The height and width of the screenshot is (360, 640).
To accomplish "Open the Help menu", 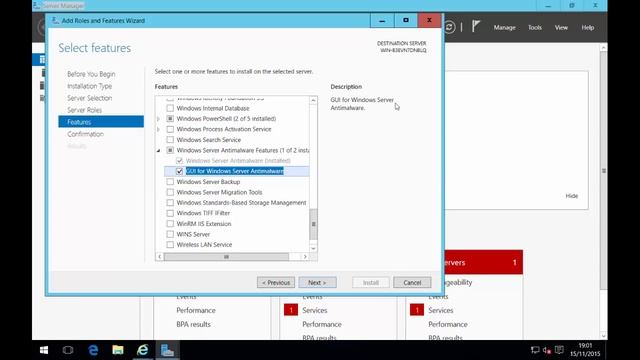I will [588, 27].
